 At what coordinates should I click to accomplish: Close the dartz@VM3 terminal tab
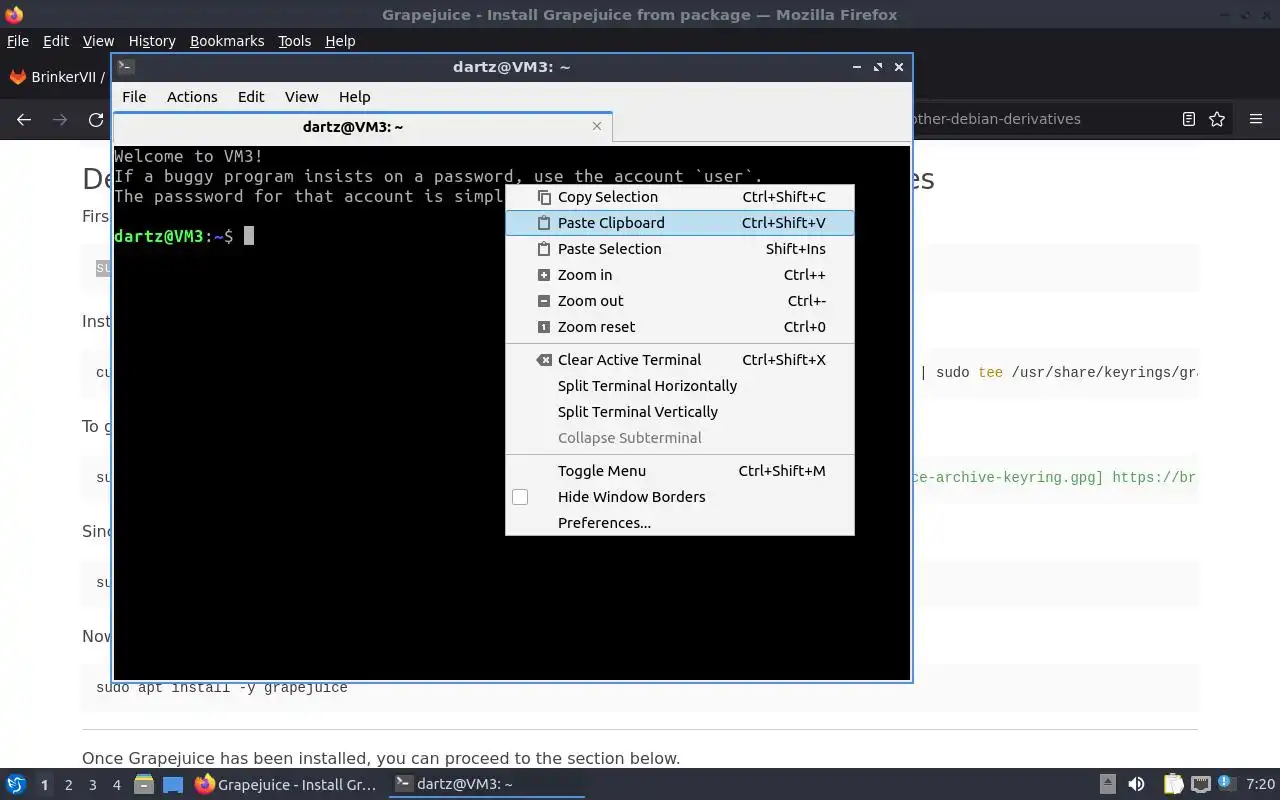[597, 126]
